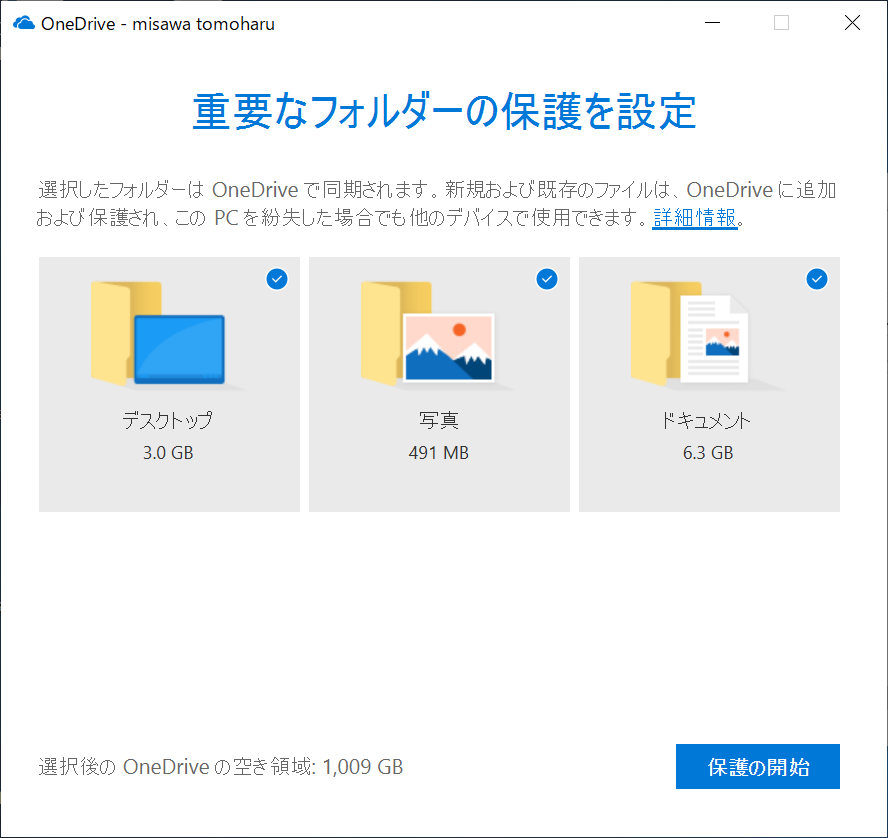Minimize the OneDrive window
This screenshot has height=838, width=888.
tap(712, 23)
